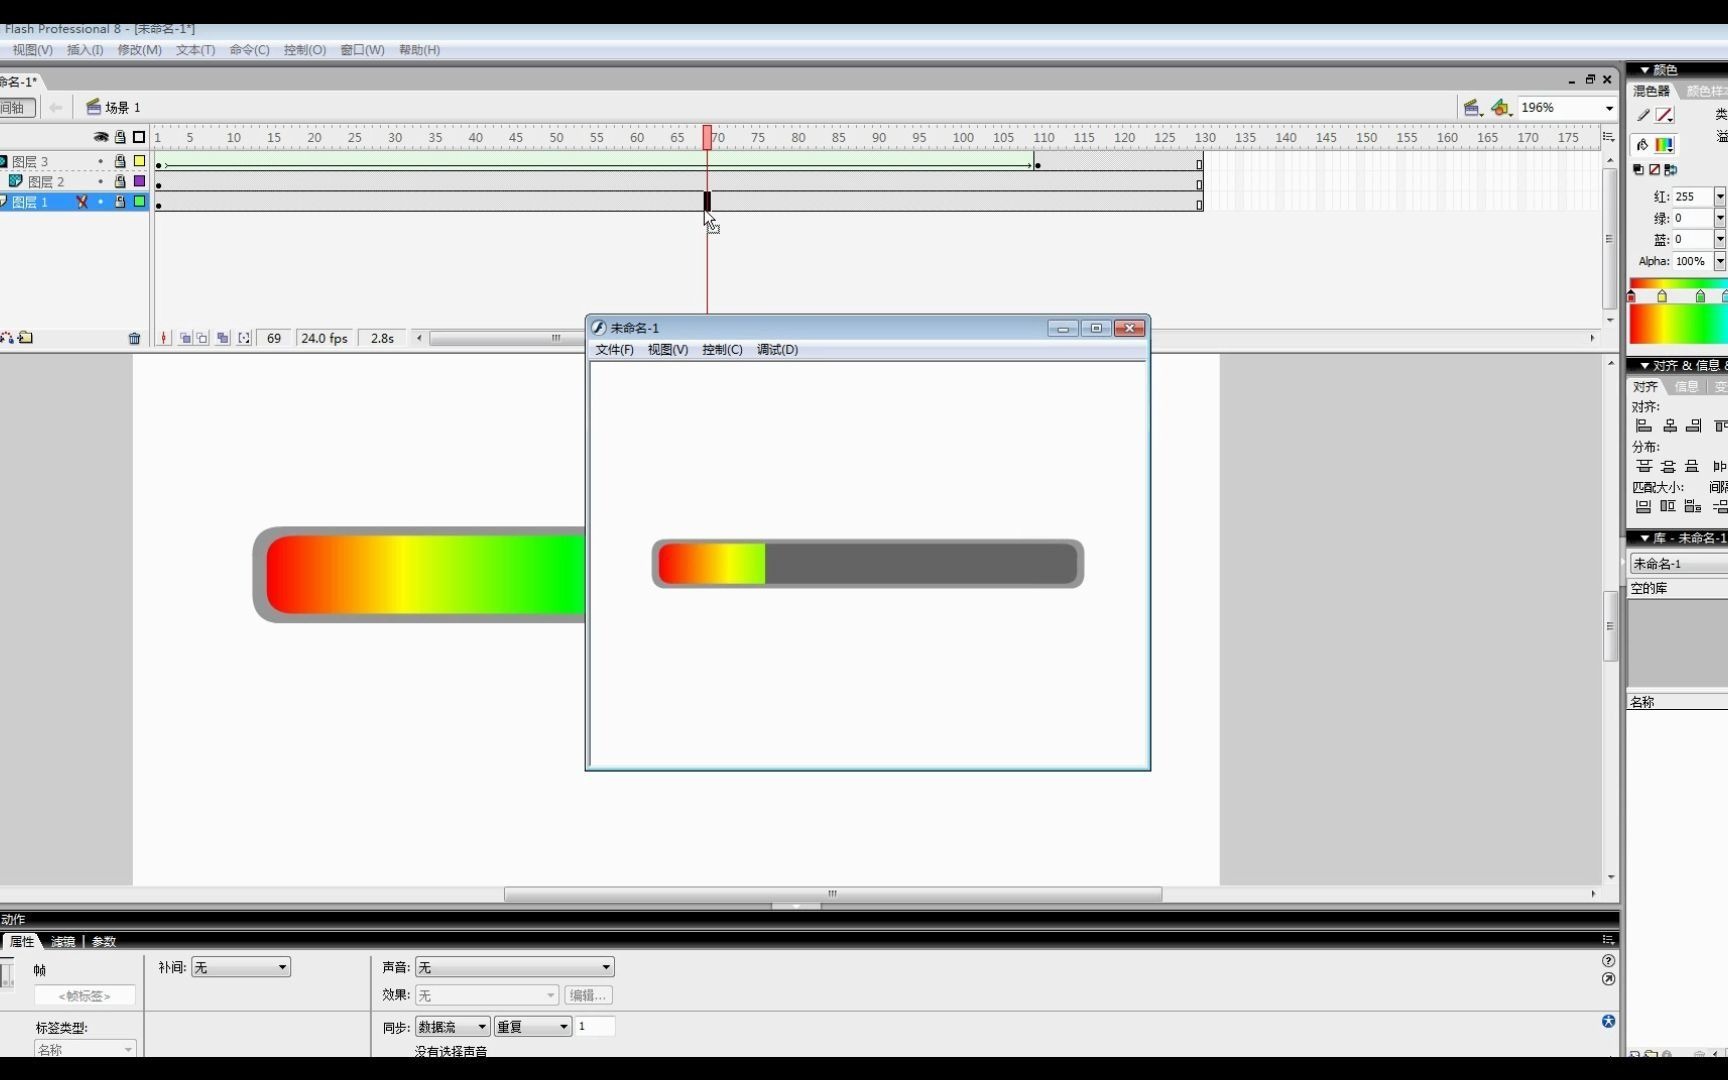Switch to 滤镜 tab in properties panel
This screenshot has height=1080, width=1728.
point(63,942)
